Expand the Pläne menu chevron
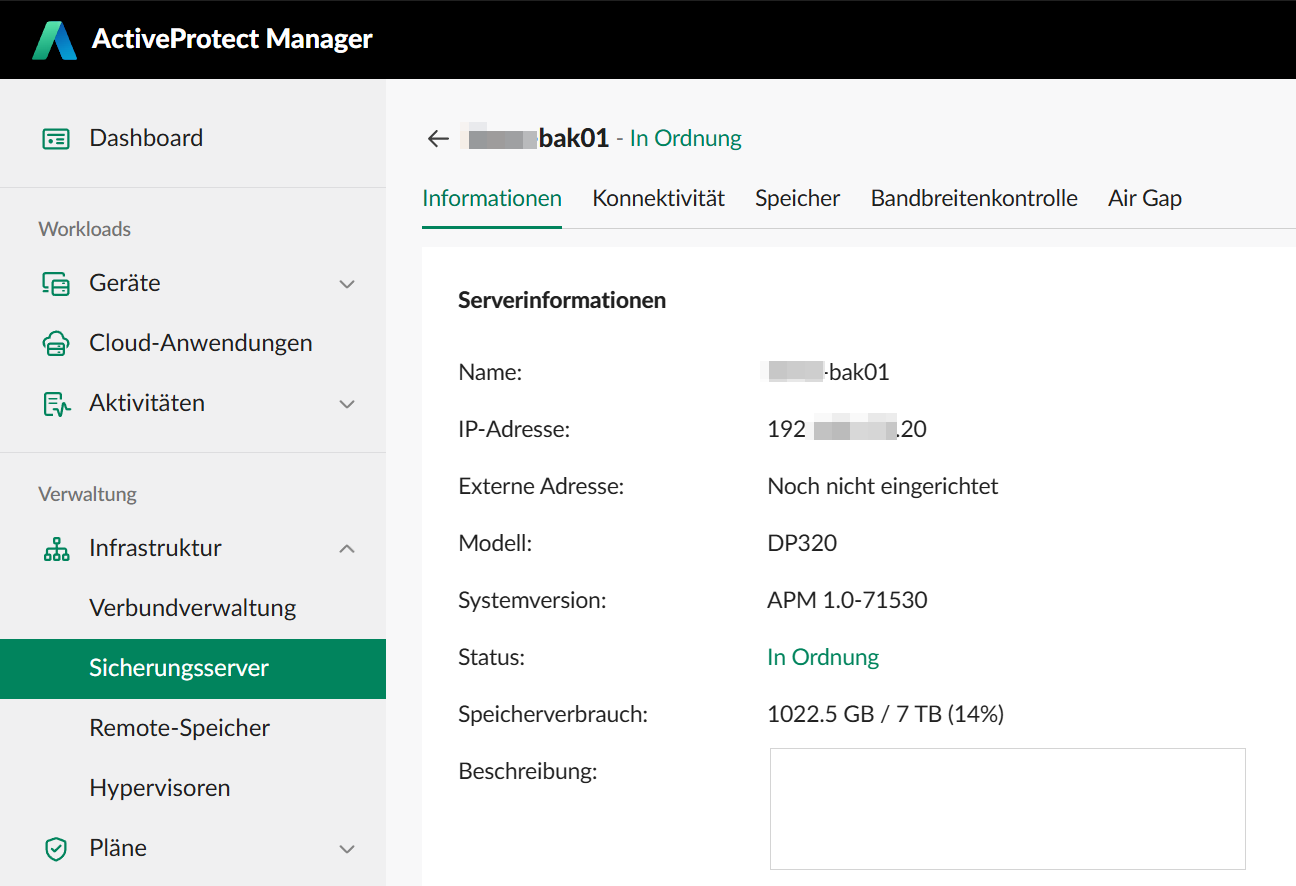This screenshot has width=1296, height=886. (x=347, y=848)
